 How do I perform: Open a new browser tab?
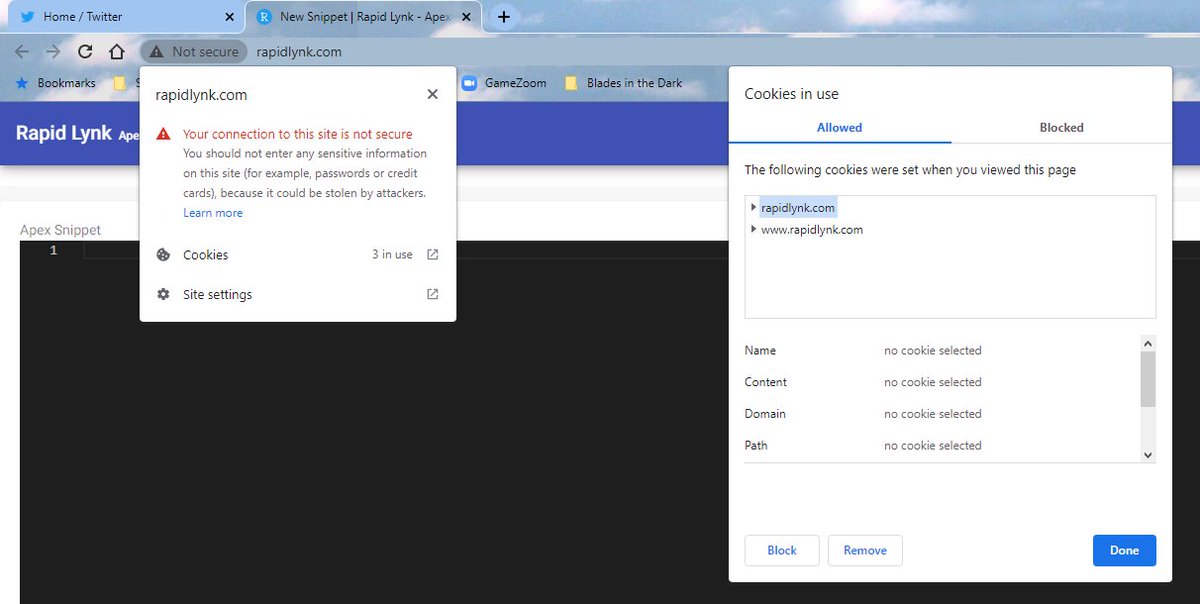(x=504, y=17)
